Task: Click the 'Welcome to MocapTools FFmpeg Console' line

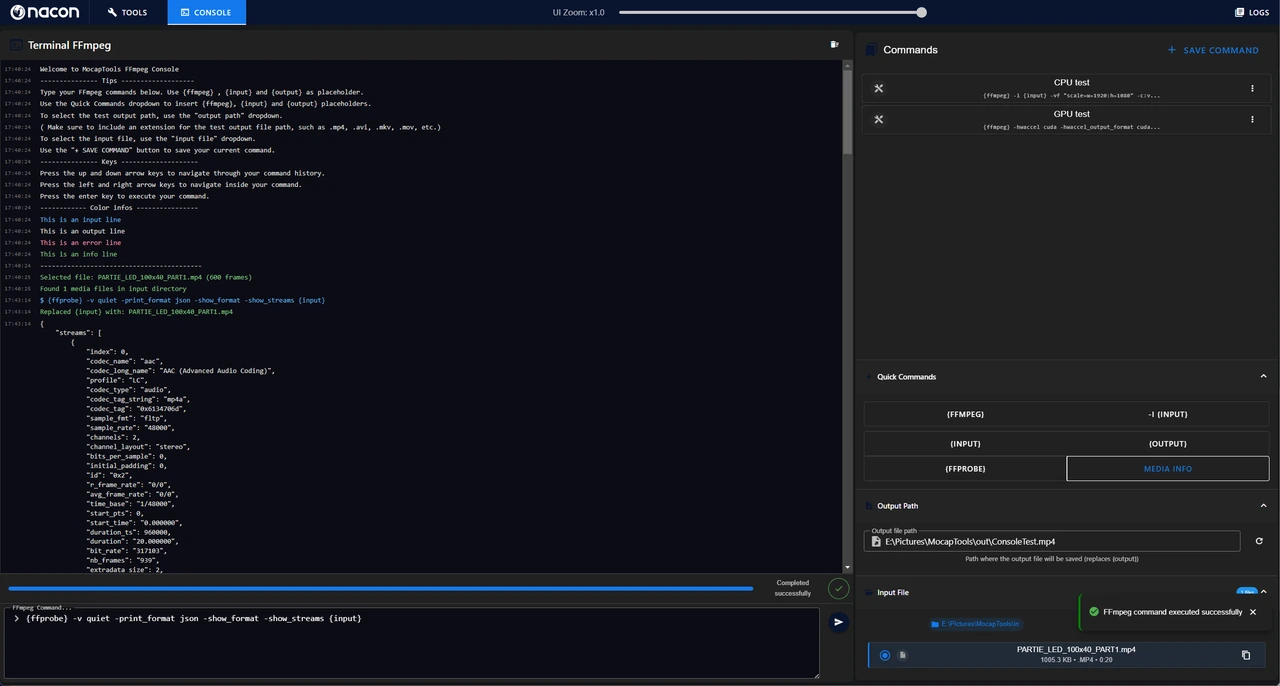Action: click(x=109, y=70)
